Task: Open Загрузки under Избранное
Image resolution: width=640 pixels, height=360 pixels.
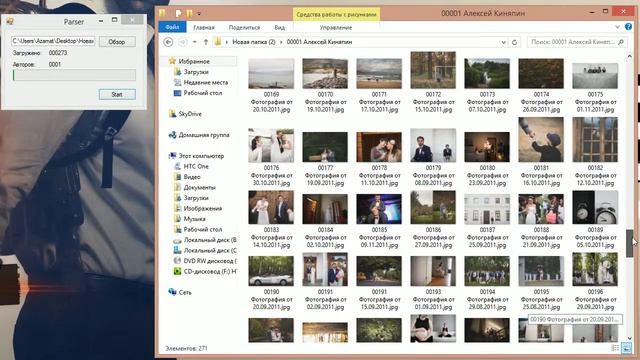Action: (x=196, y=72)
